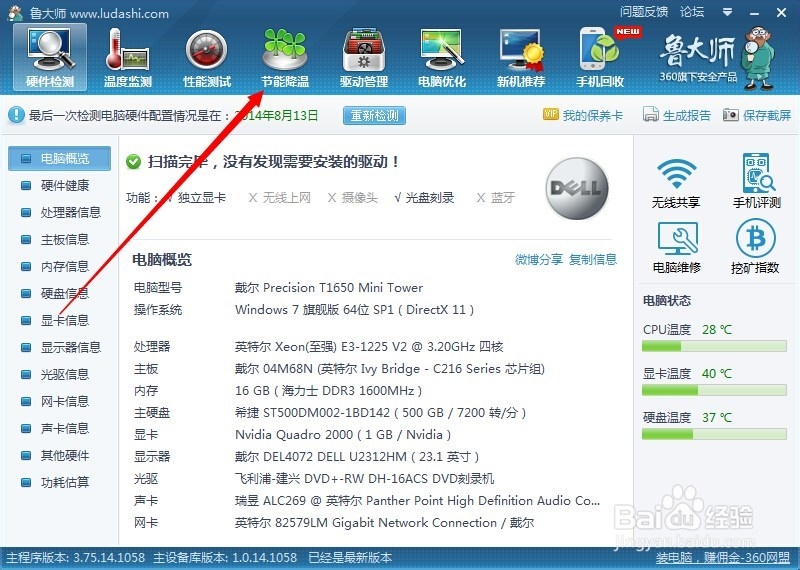800x570 pixels.
Task: Click DELL U2312HM monitor value
Action: coord(357,457)
